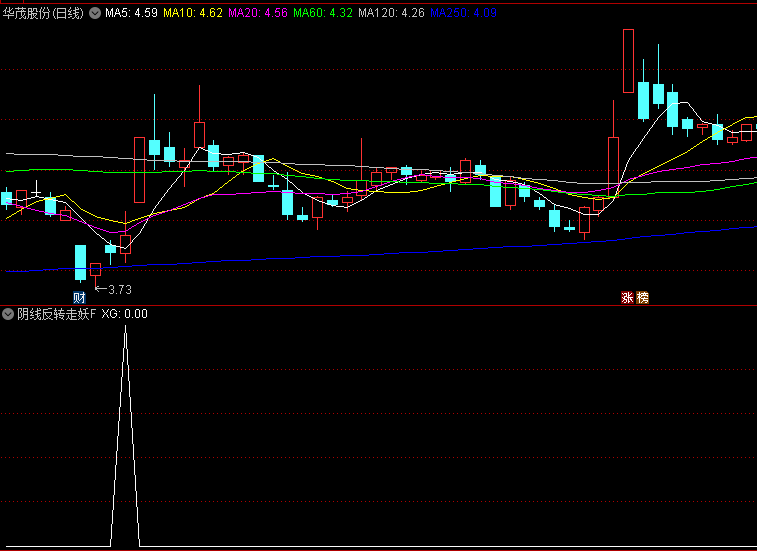Screen dimensions: 757x551
Task: Click the lowest cyan candlestick above 财 marker
Action: pyautogui.click(x=80, y=261)
